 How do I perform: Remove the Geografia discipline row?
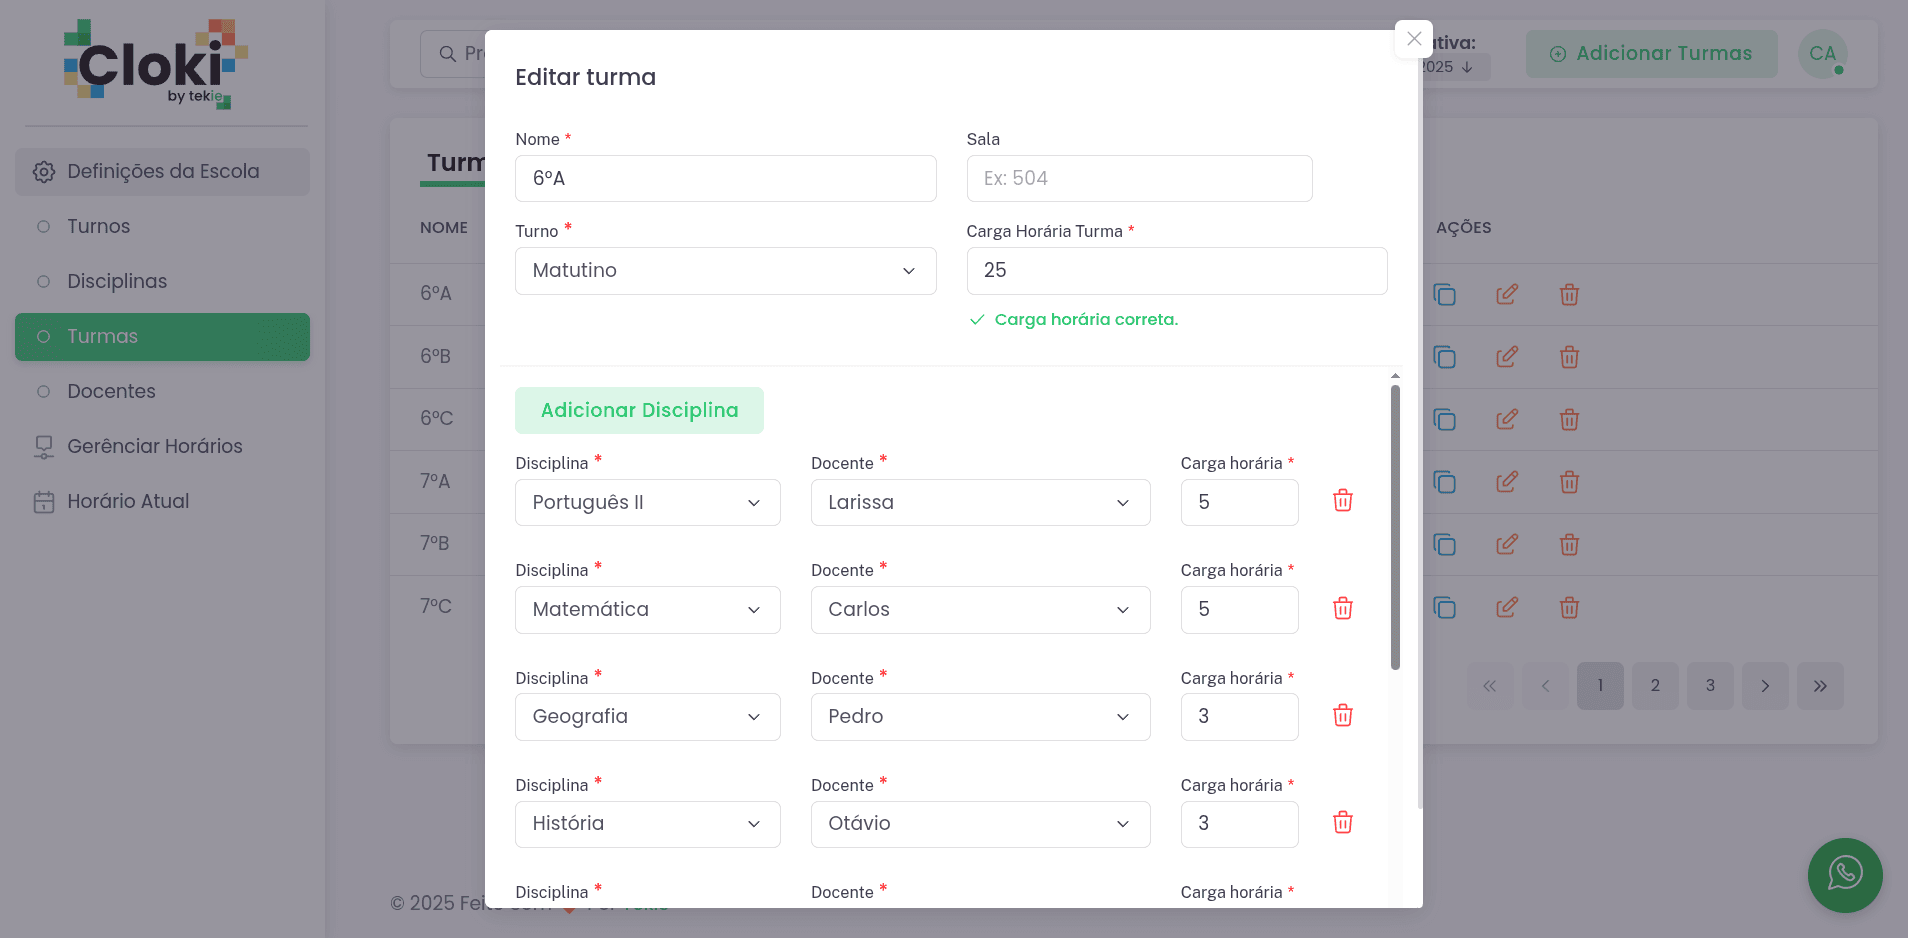click(x=1342, y=715)
